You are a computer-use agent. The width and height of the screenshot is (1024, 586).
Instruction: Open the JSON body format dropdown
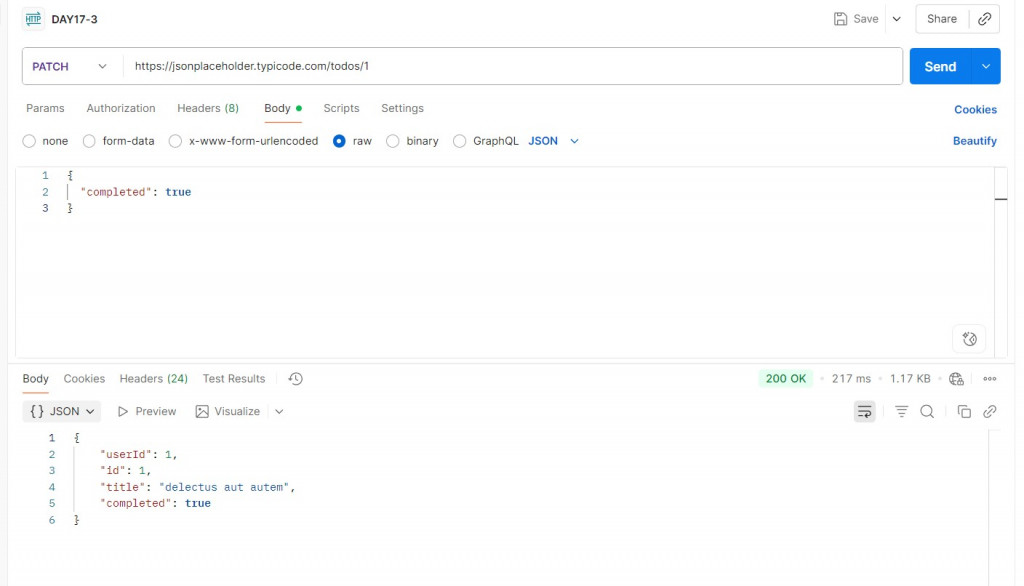pyautogui.click(x=554, y=141)
